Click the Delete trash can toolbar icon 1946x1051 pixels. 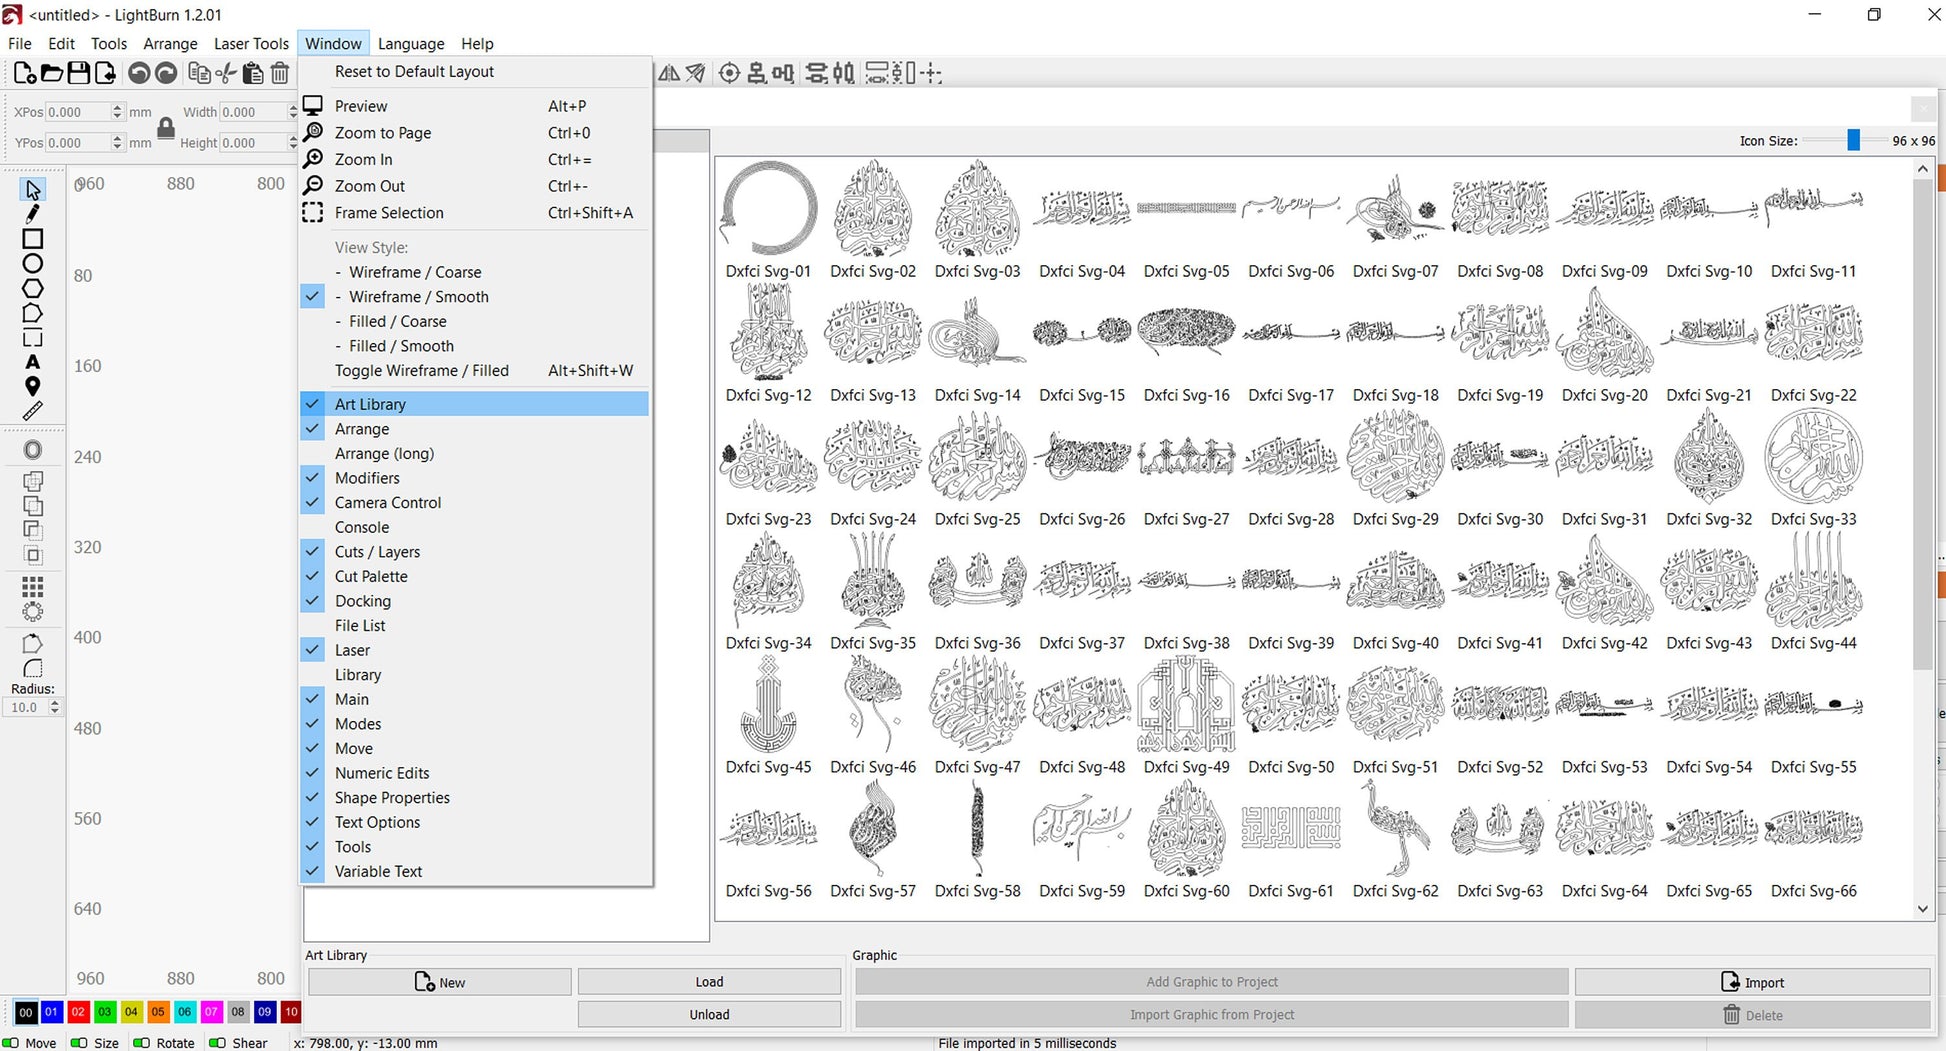[x=280, y=73]
